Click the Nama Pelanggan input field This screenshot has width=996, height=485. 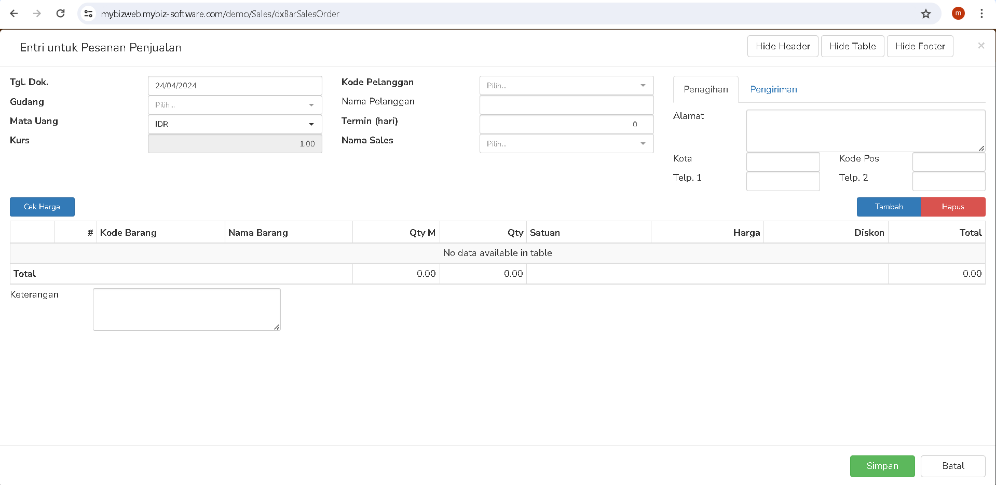pyautogui.click(x=566, y=105)
